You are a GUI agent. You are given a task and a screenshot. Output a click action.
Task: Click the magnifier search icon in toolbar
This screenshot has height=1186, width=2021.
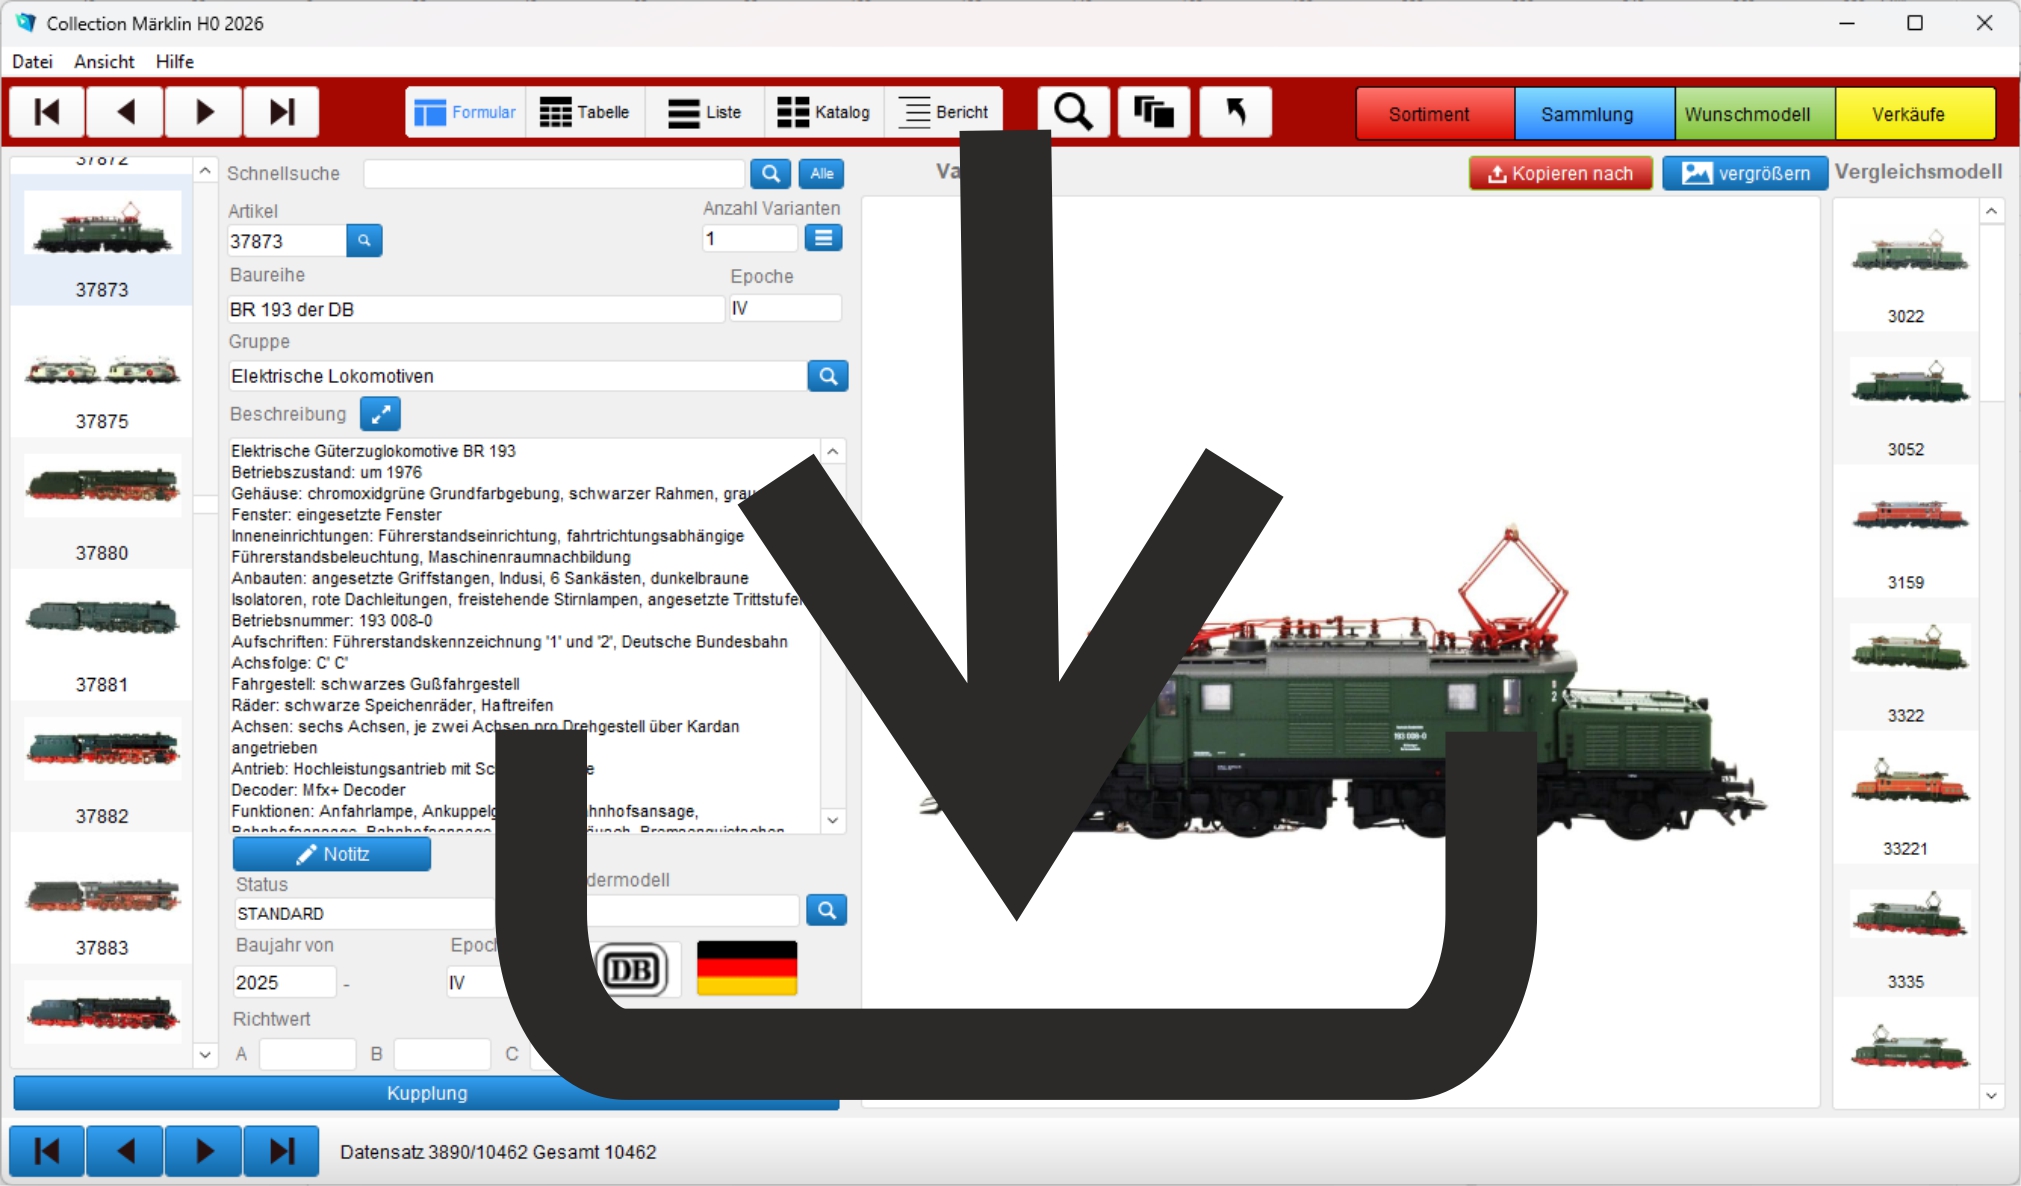1073,112
